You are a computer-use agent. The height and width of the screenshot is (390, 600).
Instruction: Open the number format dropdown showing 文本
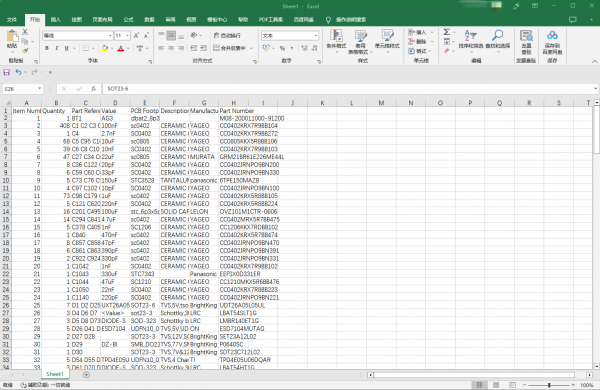(316, 36)
